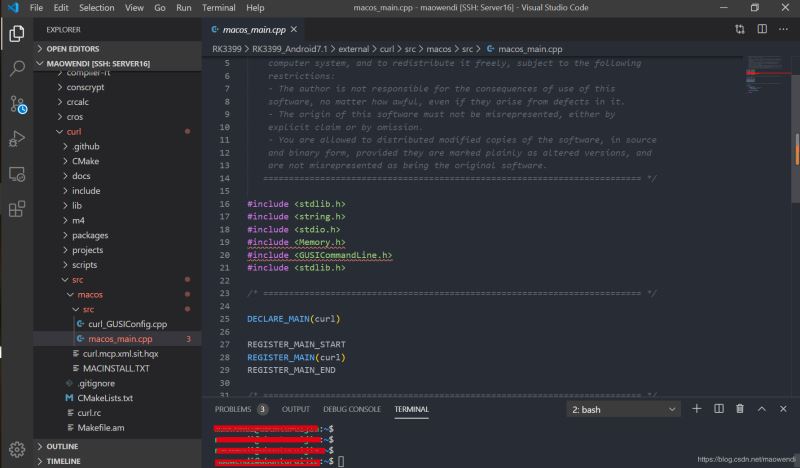Open the Search view in activity bar
This screenshot has width=800, height=468.
coord(17,69)
